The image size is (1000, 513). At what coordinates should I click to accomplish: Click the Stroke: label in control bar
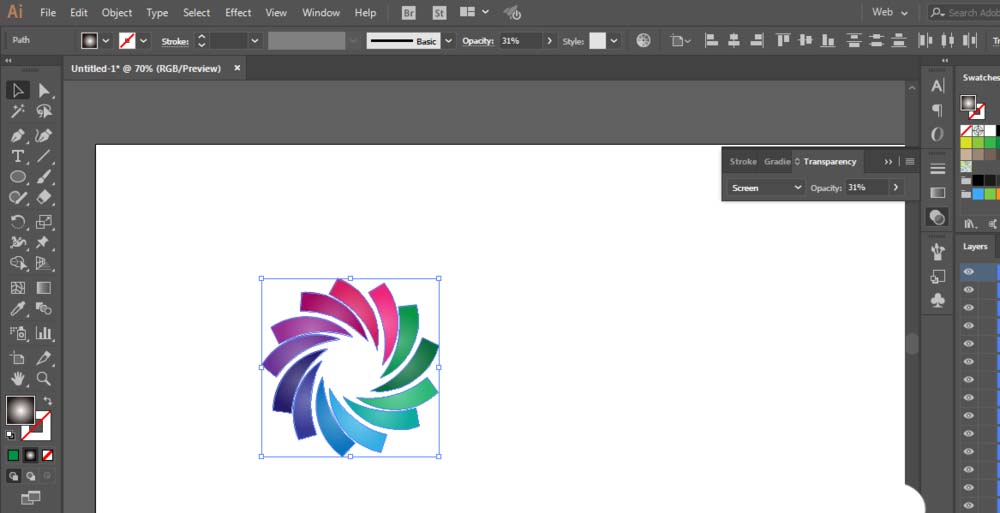175,41
